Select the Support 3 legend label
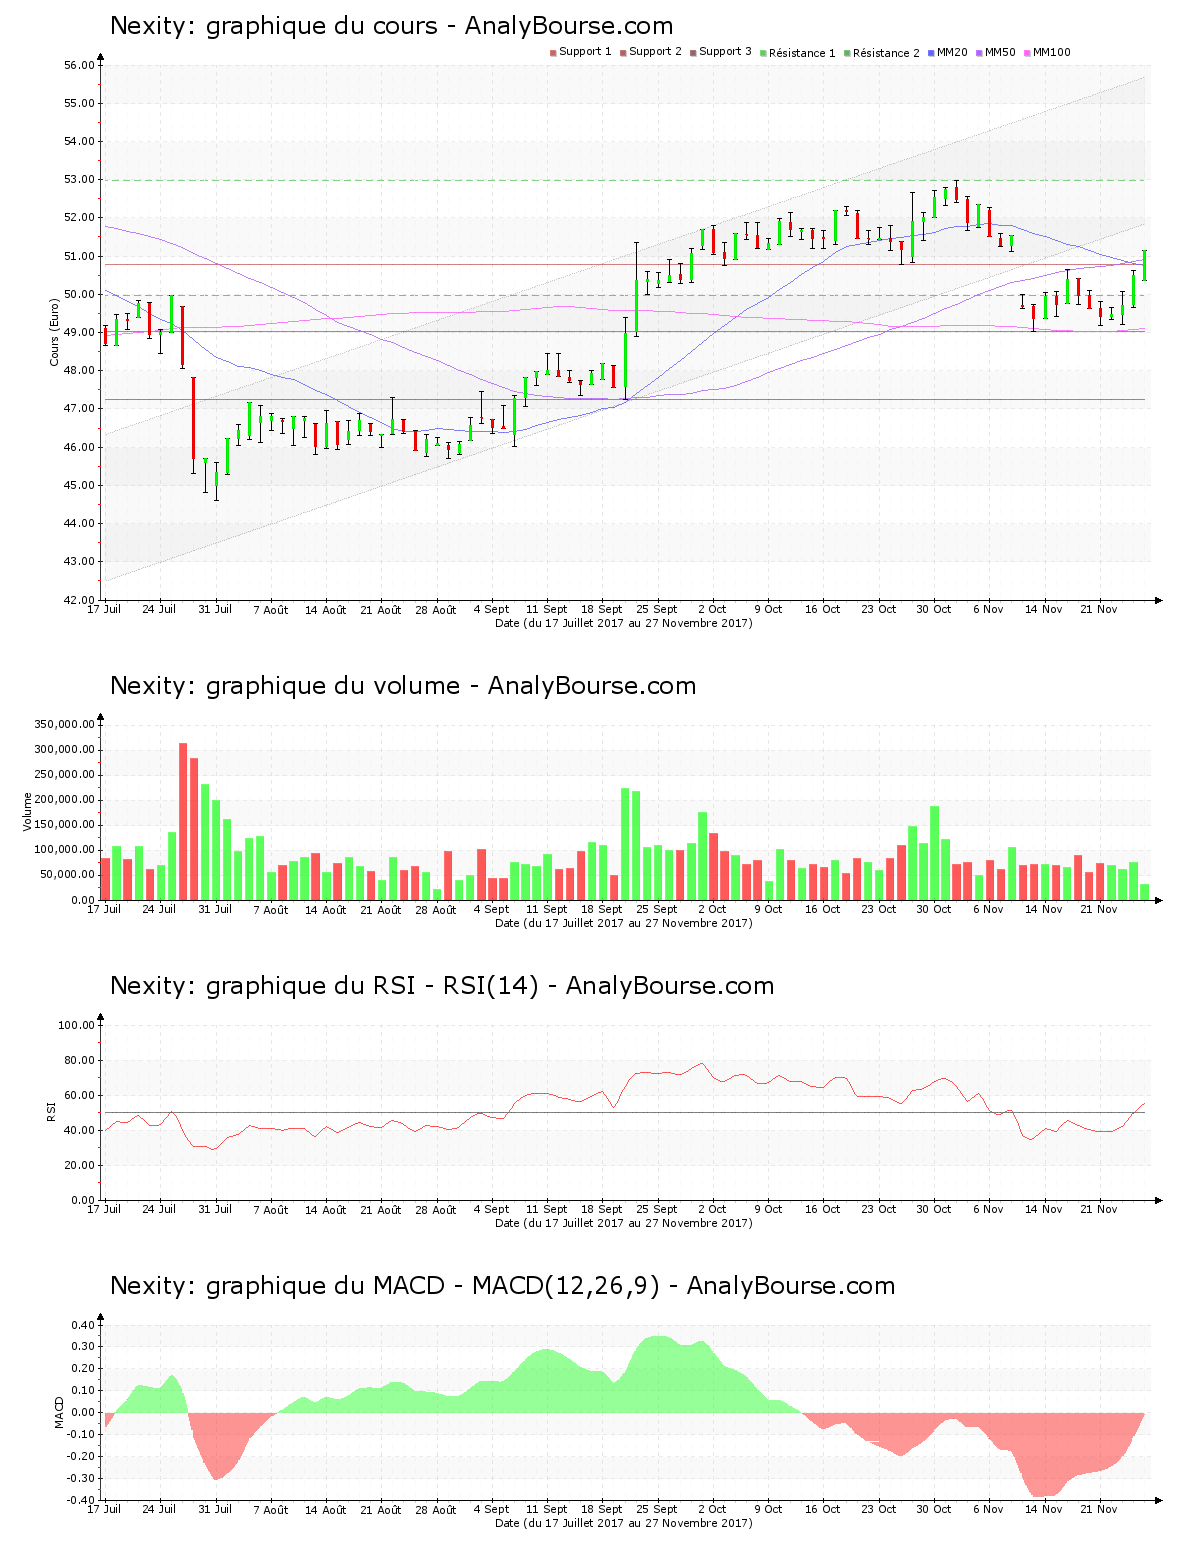Viewport: 1200px width, 1550px height. (x=725, y=52)
